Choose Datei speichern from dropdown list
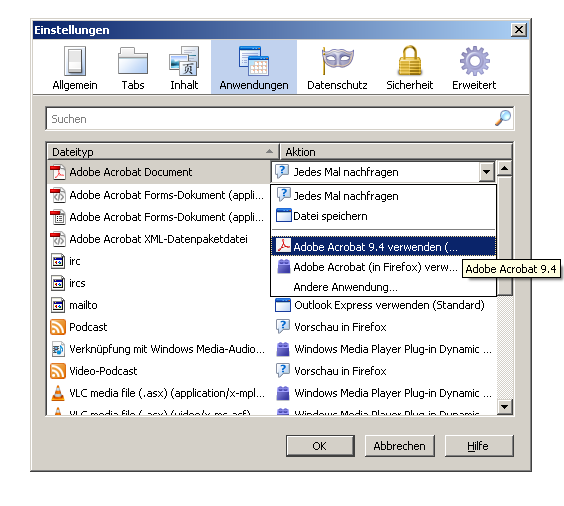This screenshot has width=564, height=506. click(383, 216)
